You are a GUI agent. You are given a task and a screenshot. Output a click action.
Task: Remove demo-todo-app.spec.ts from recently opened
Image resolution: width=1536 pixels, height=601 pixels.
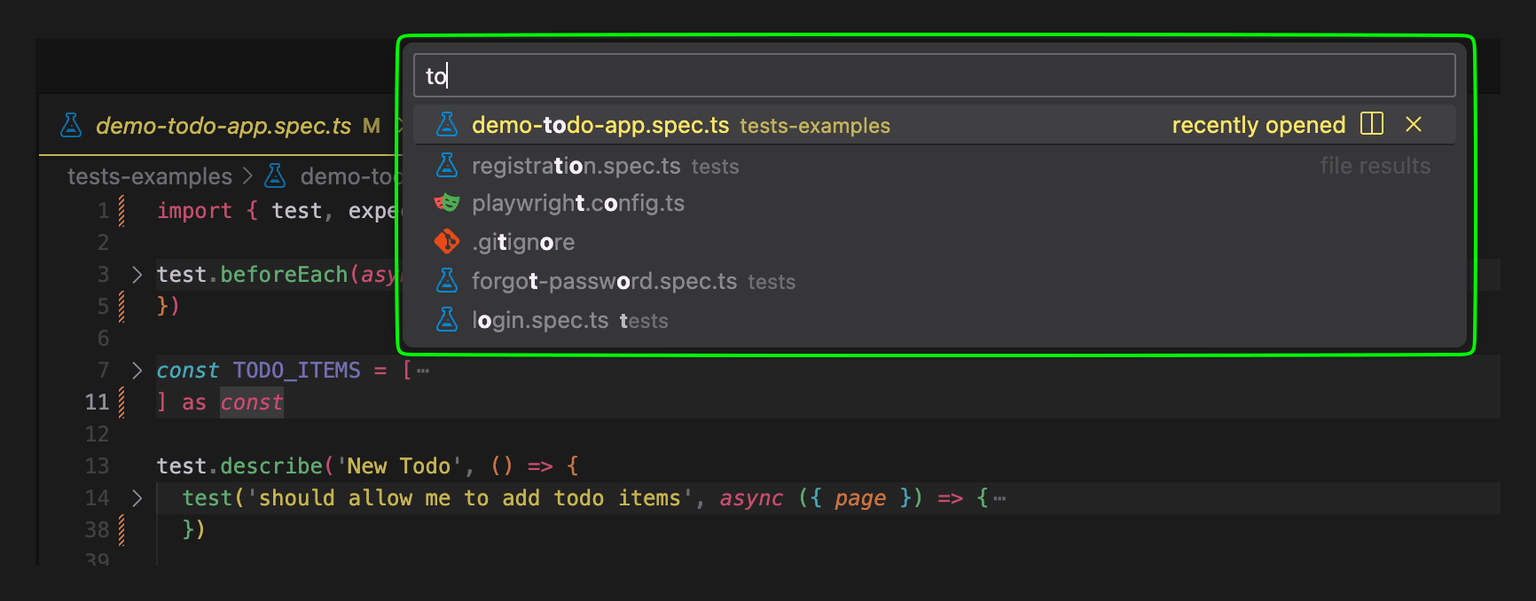click(1414, 125)
